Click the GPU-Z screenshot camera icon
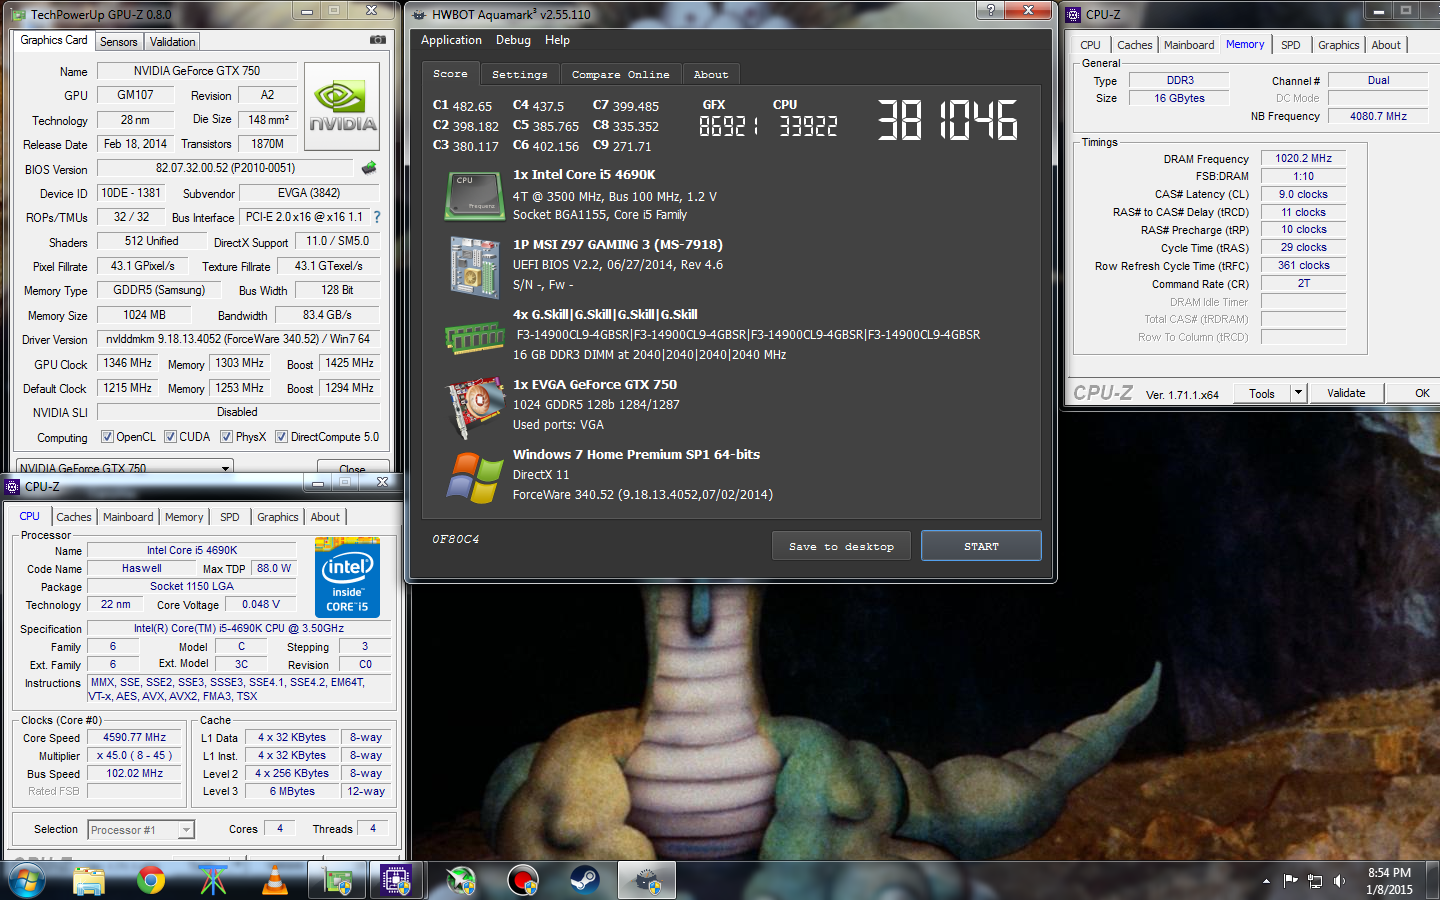The image size is (1440, 900). click(x=378, y=40)
